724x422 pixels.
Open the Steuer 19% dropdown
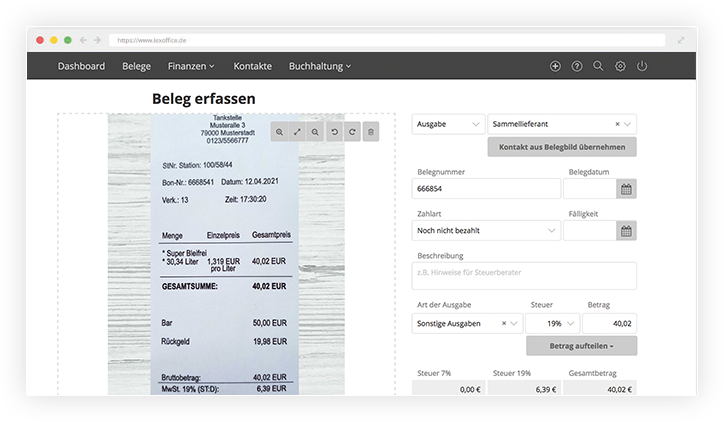click(552, 324)
